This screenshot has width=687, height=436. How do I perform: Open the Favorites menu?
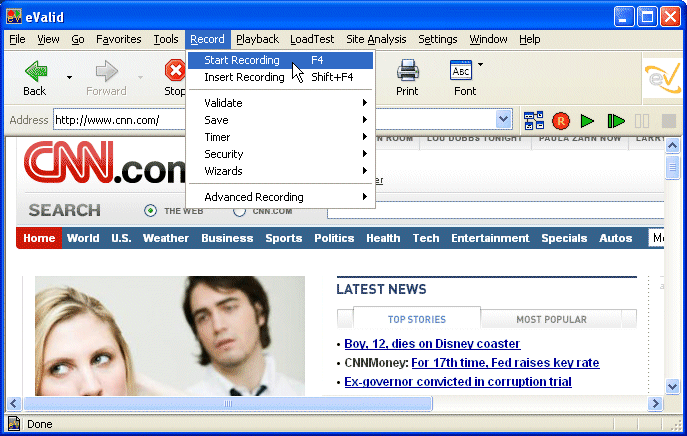119,39
